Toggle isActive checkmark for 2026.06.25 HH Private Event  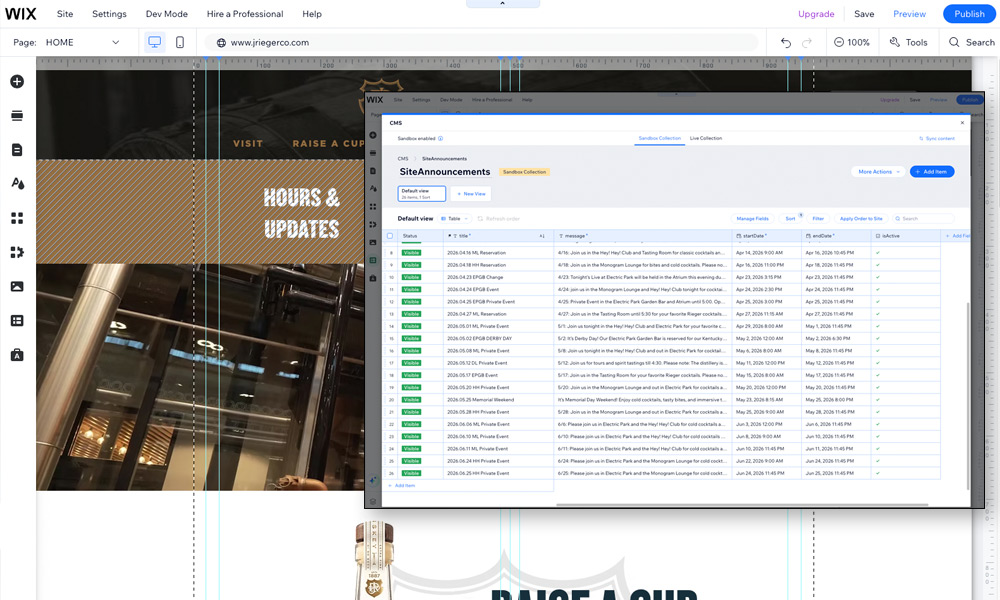878,473
